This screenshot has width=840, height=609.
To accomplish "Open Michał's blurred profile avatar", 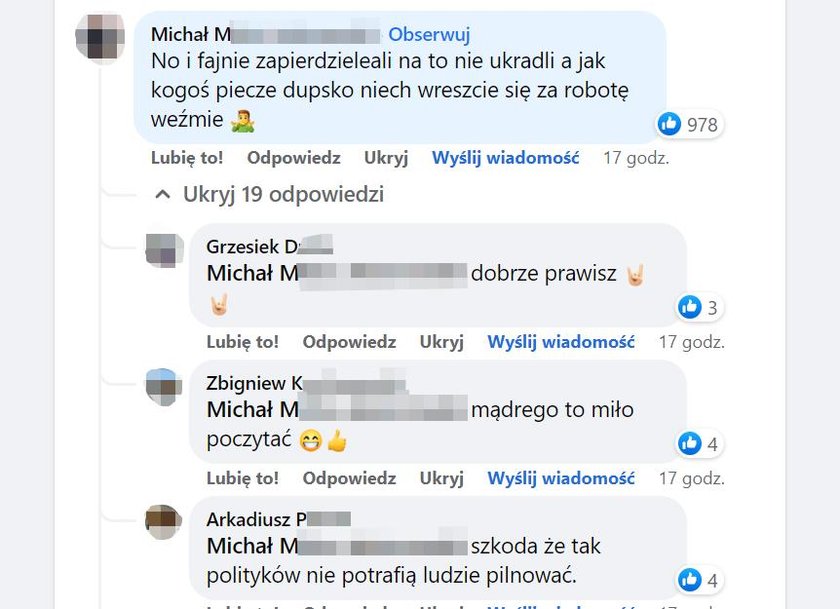I will (x=100, y=36).
